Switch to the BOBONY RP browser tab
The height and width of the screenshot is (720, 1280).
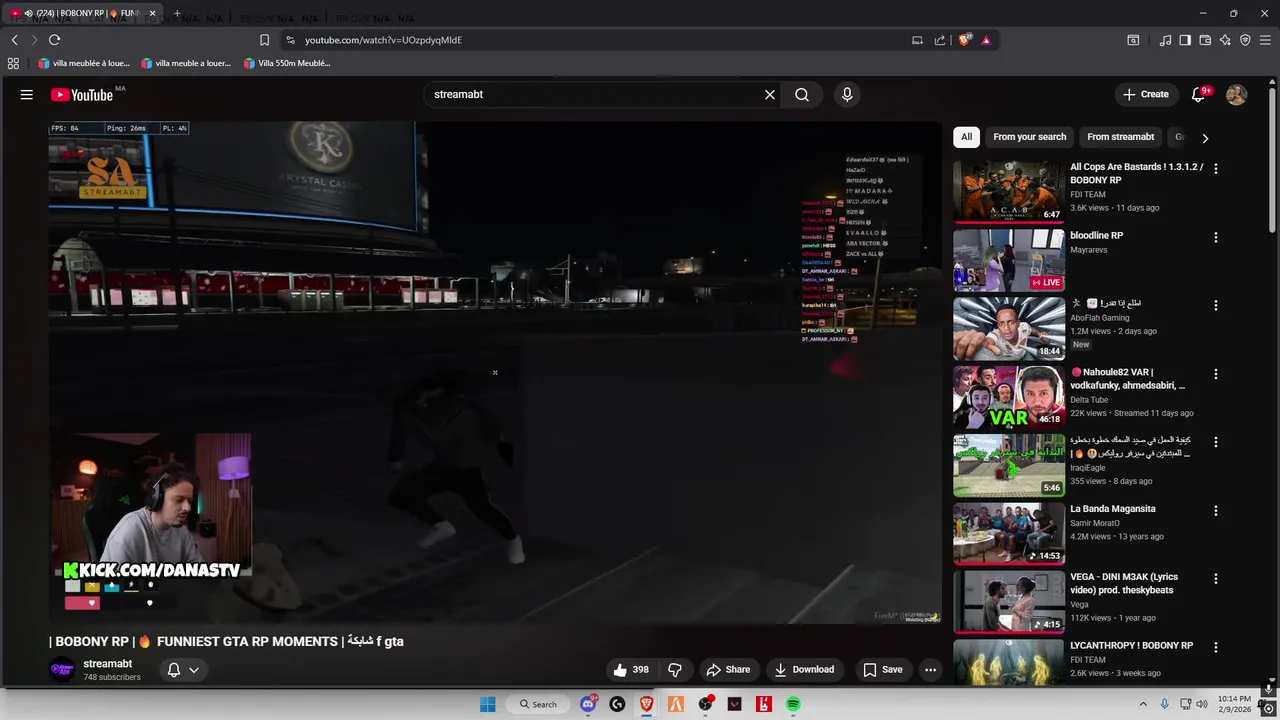(82, 13)
